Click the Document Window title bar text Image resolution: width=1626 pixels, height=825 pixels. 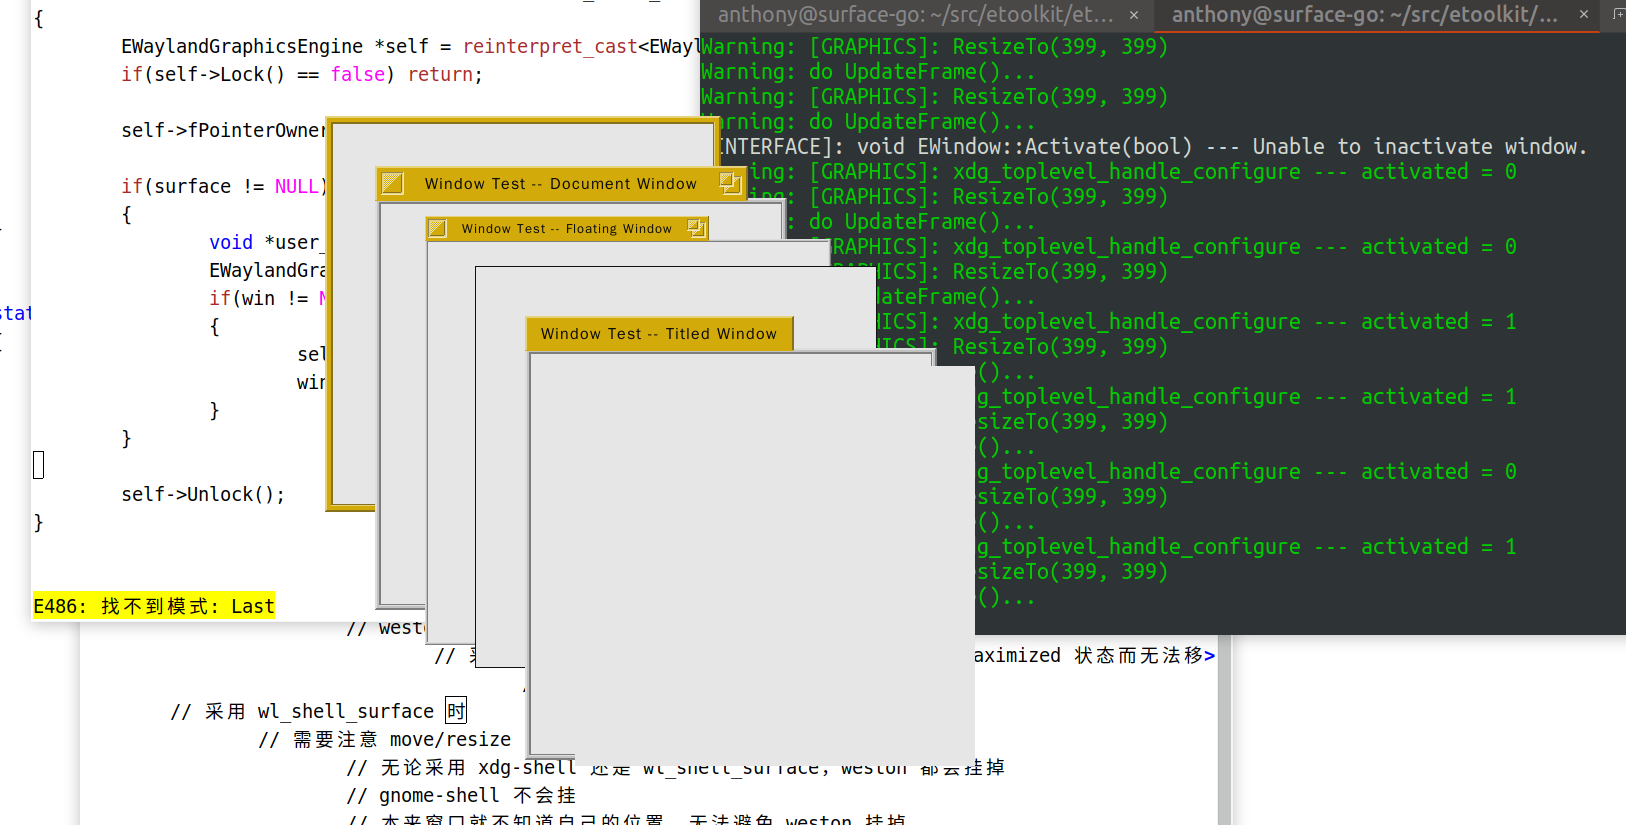point(560,184)
